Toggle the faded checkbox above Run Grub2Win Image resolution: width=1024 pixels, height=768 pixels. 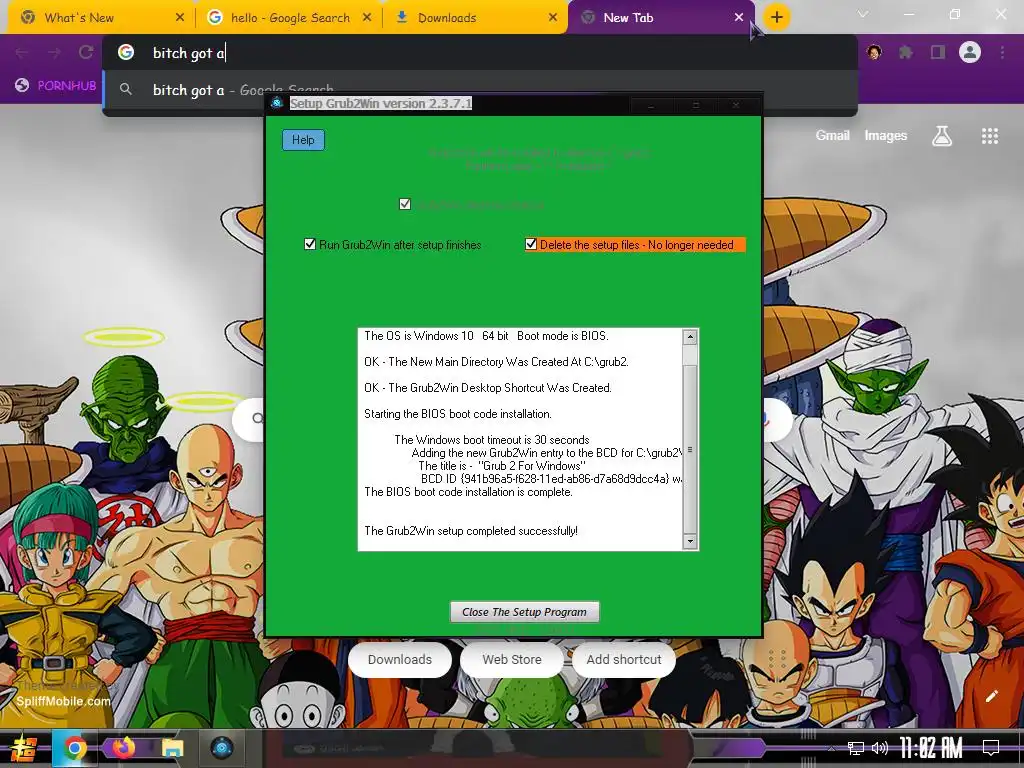405,204
